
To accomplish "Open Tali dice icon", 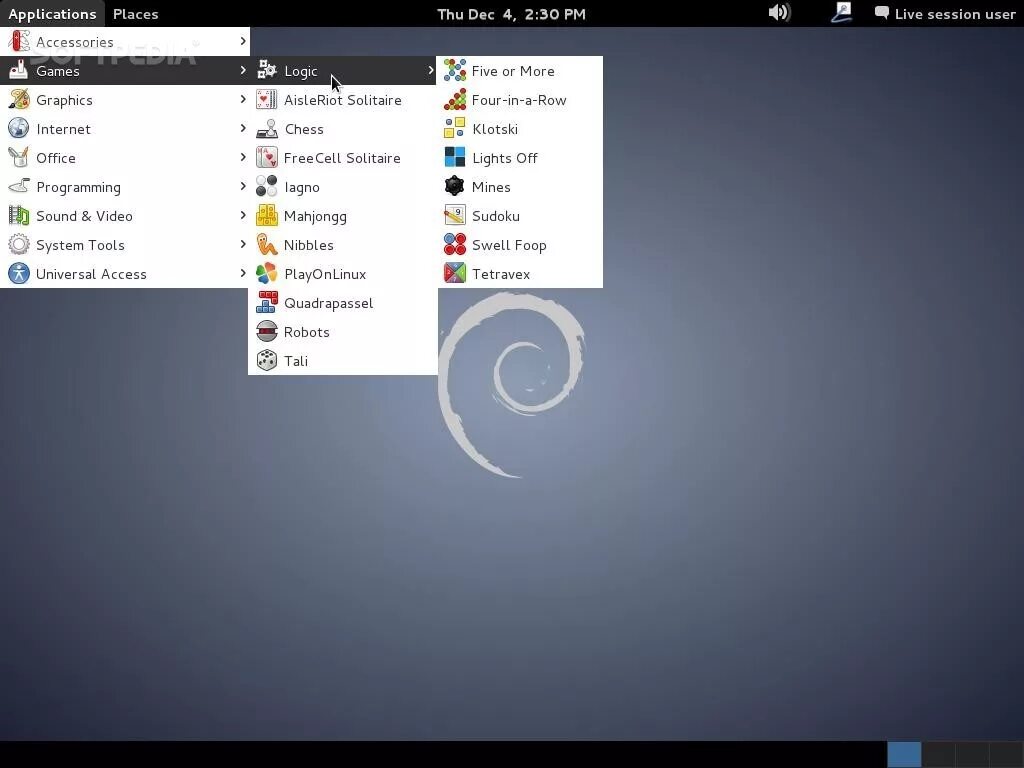I will (x=266, y=360).
